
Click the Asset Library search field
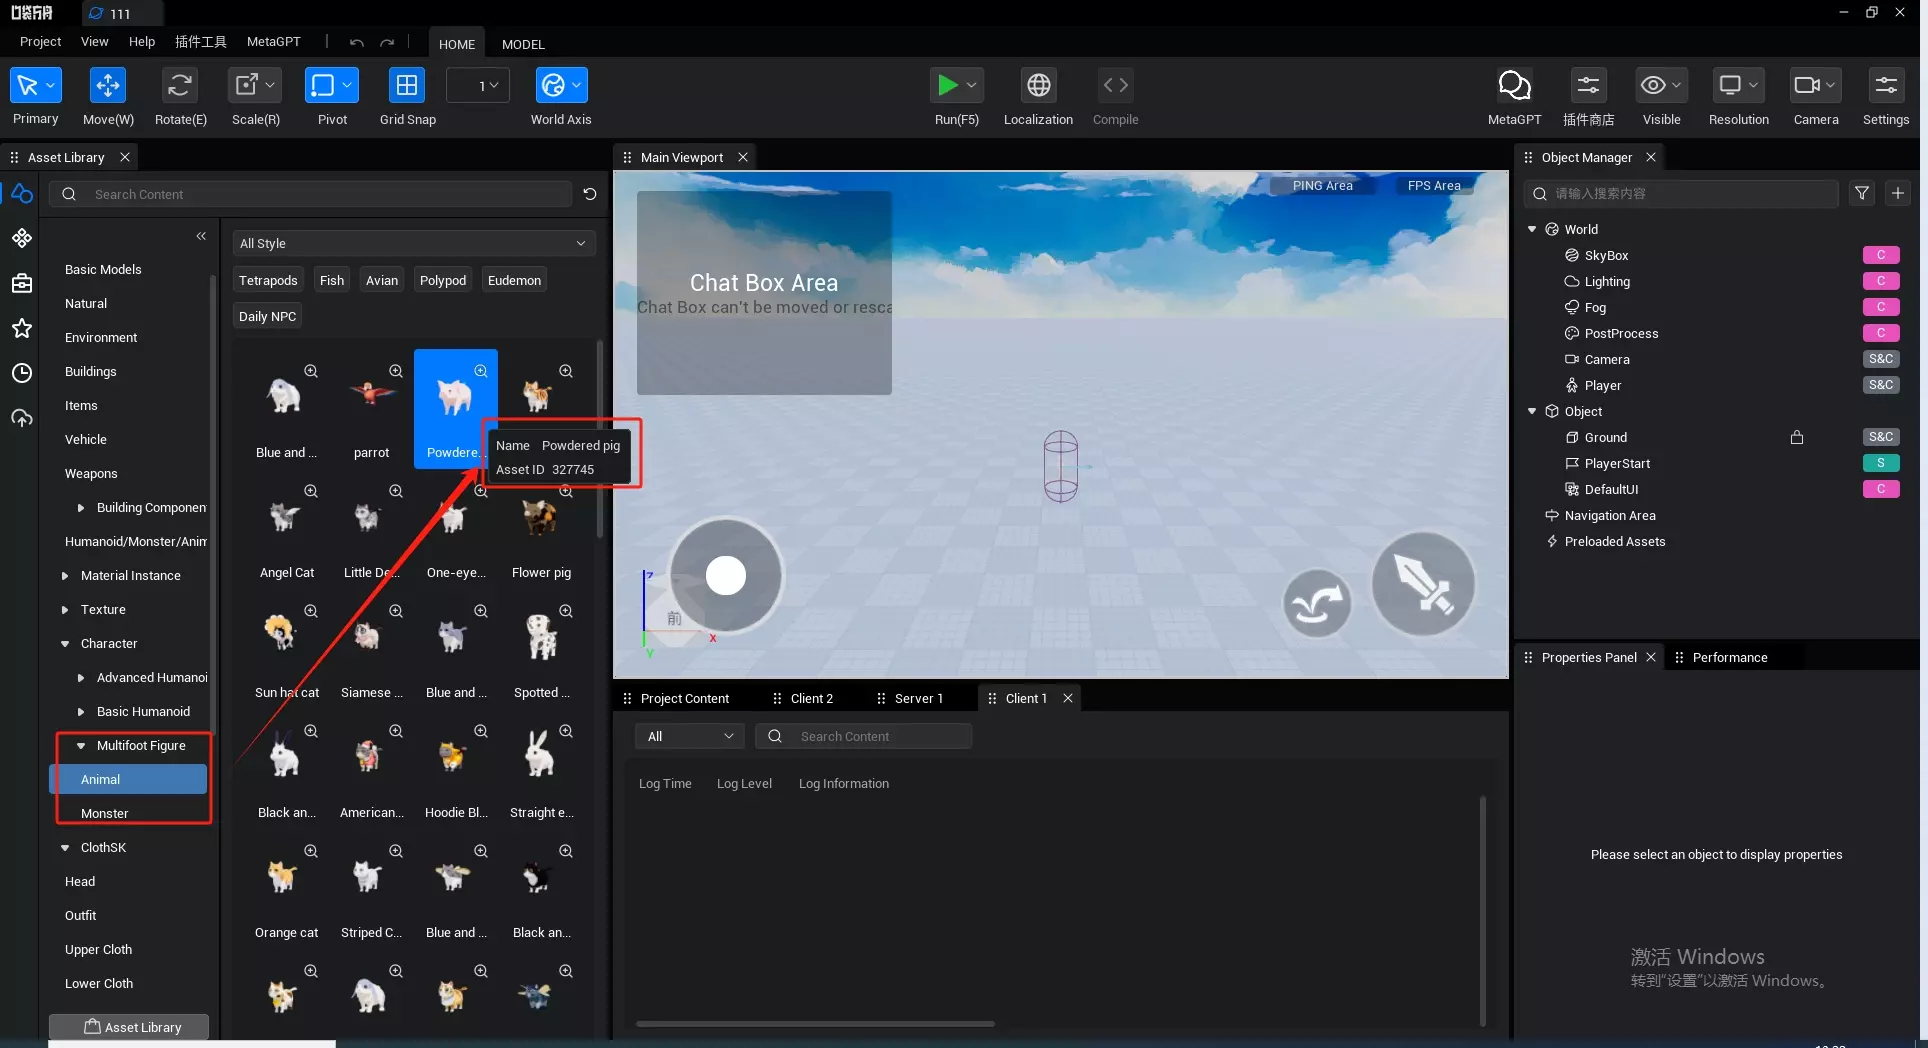click(x=312, y=194)
